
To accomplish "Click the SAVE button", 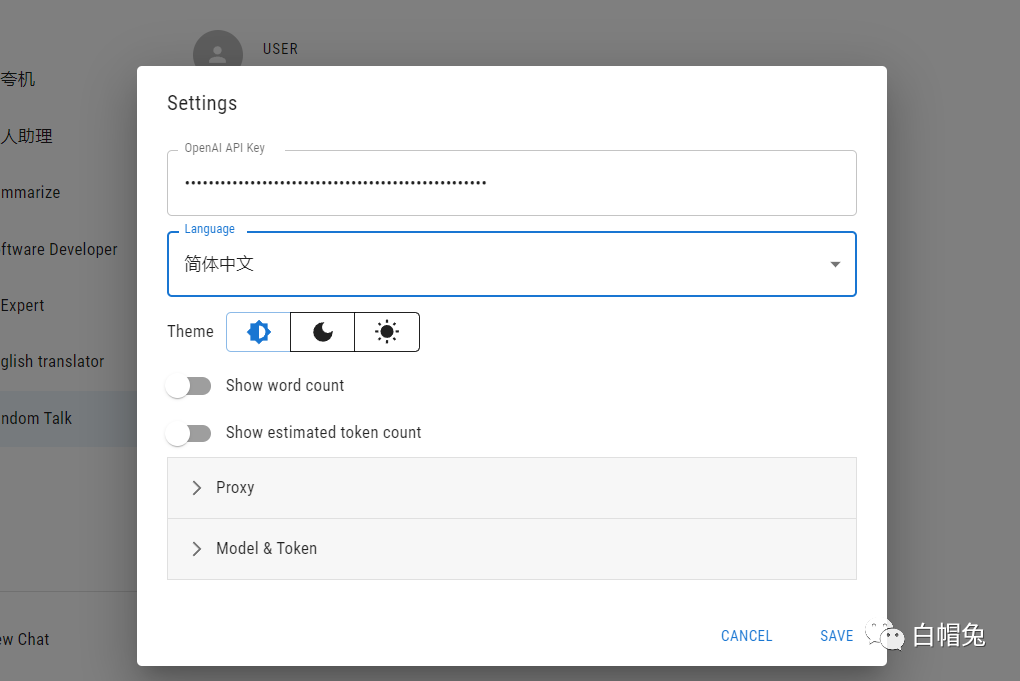I will (x=837, y=635).
